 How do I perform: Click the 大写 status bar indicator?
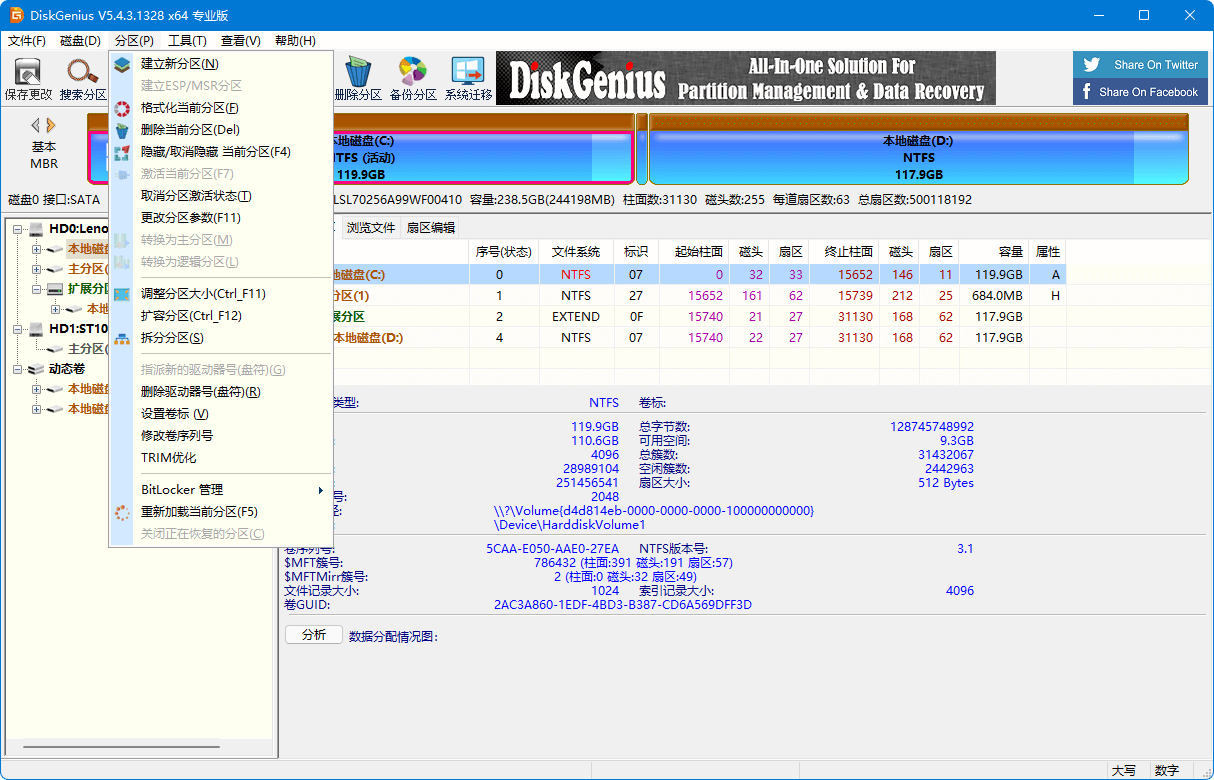tap(1124, 771)
